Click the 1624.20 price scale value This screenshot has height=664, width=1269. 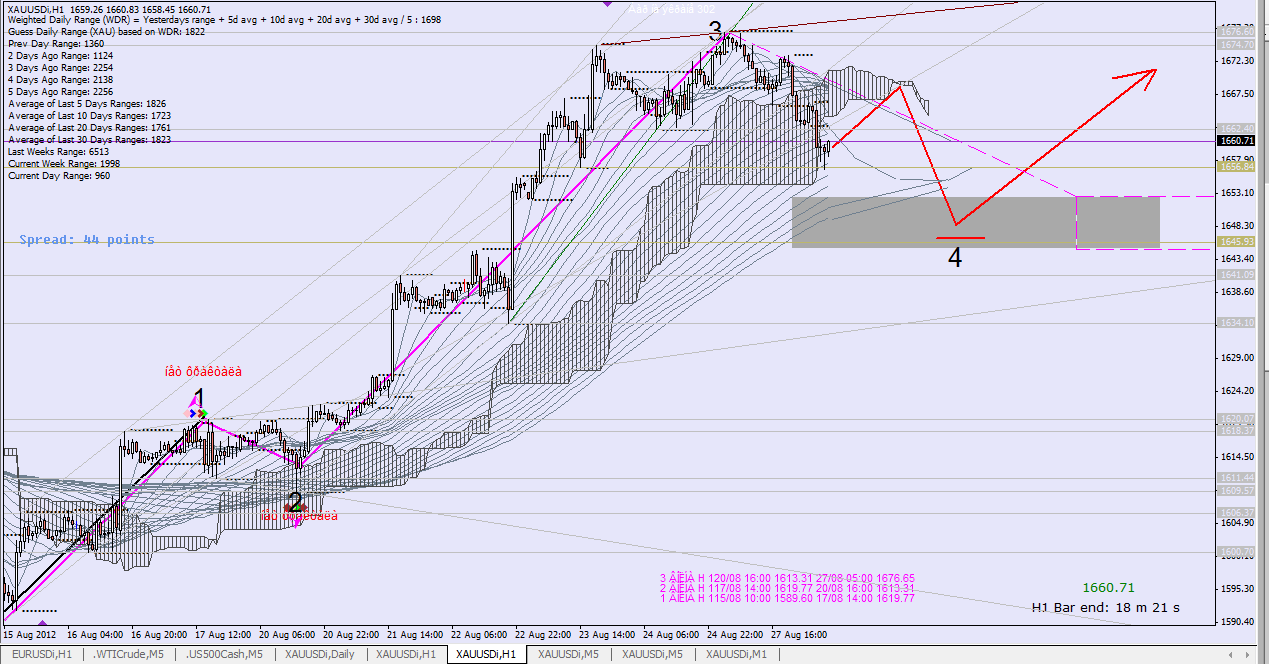point(1238,391)
